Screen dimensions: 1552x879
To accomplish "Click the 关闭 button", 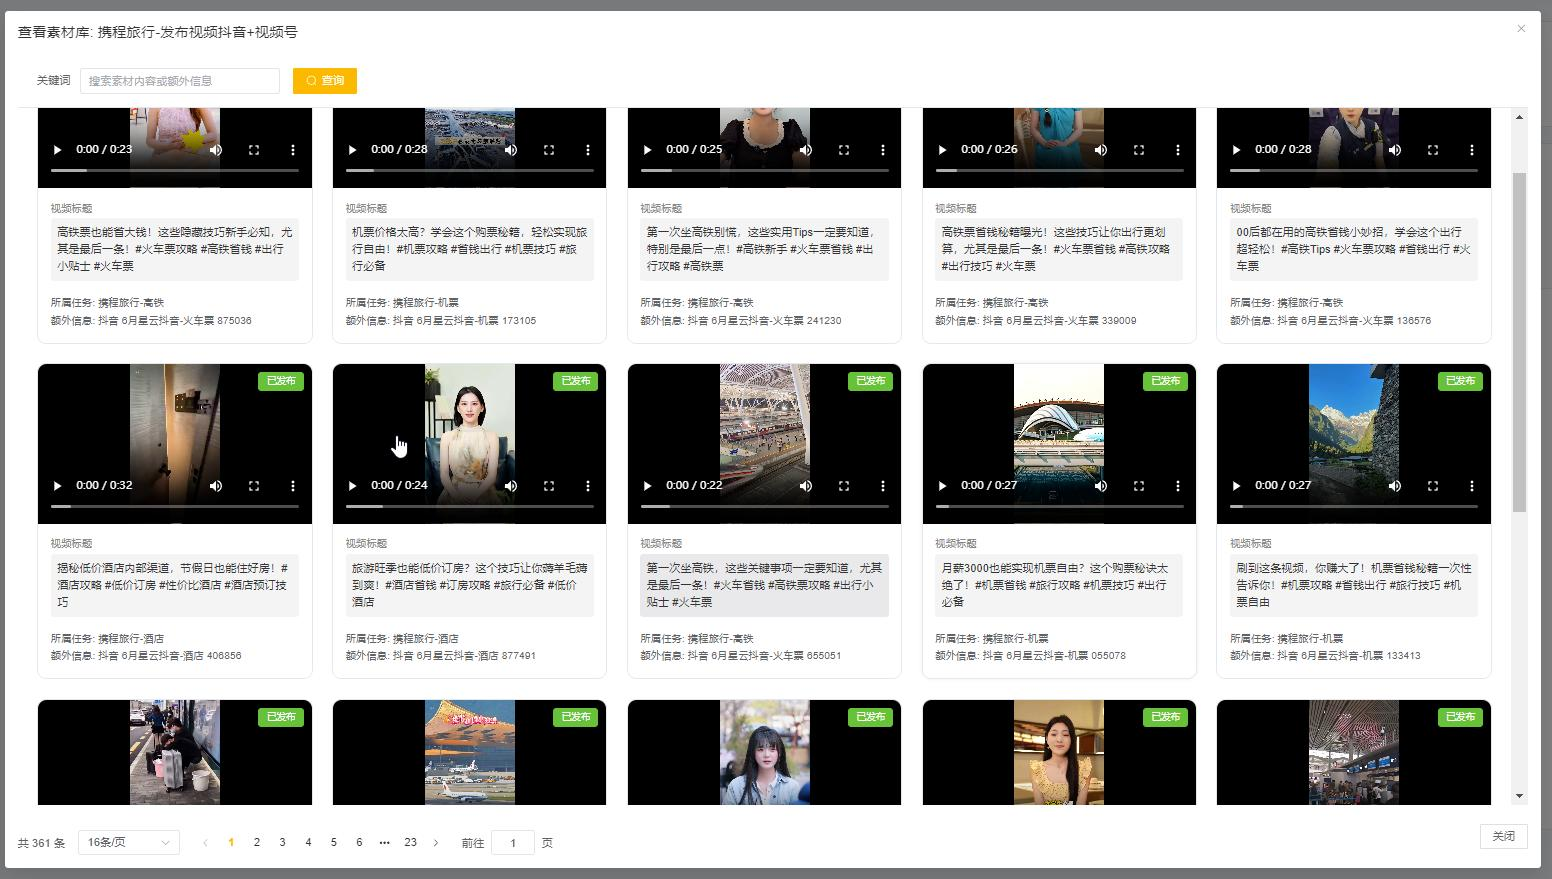I will click(1503, 836).
